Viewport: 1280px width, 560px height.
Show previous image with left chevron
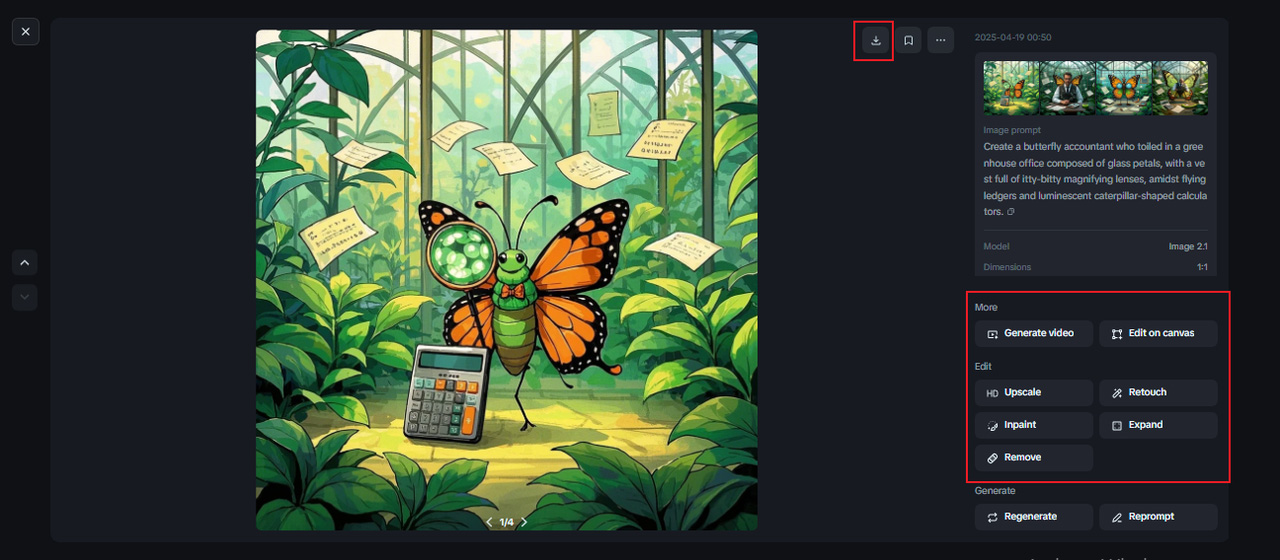(489, 522)
